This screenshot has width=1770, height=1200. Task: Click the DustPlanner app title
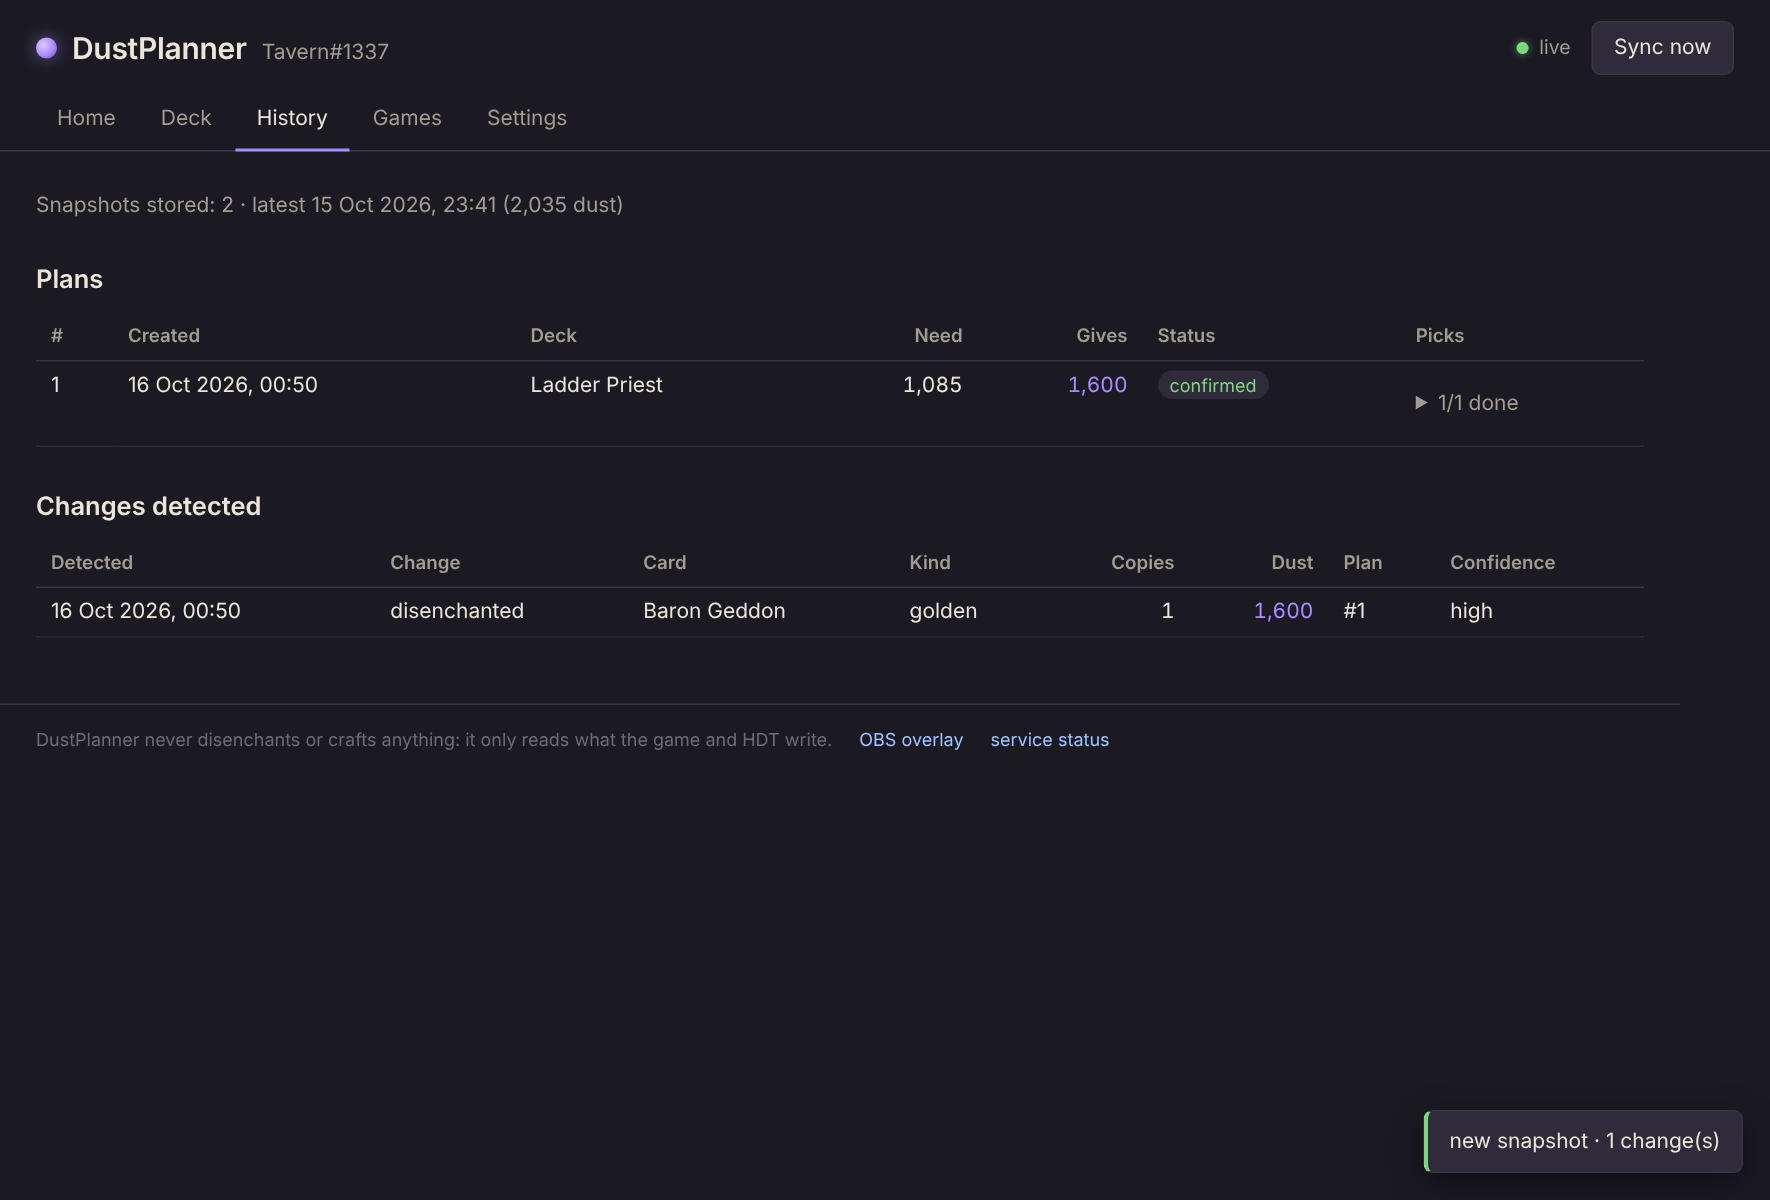[x=159, y=48]
